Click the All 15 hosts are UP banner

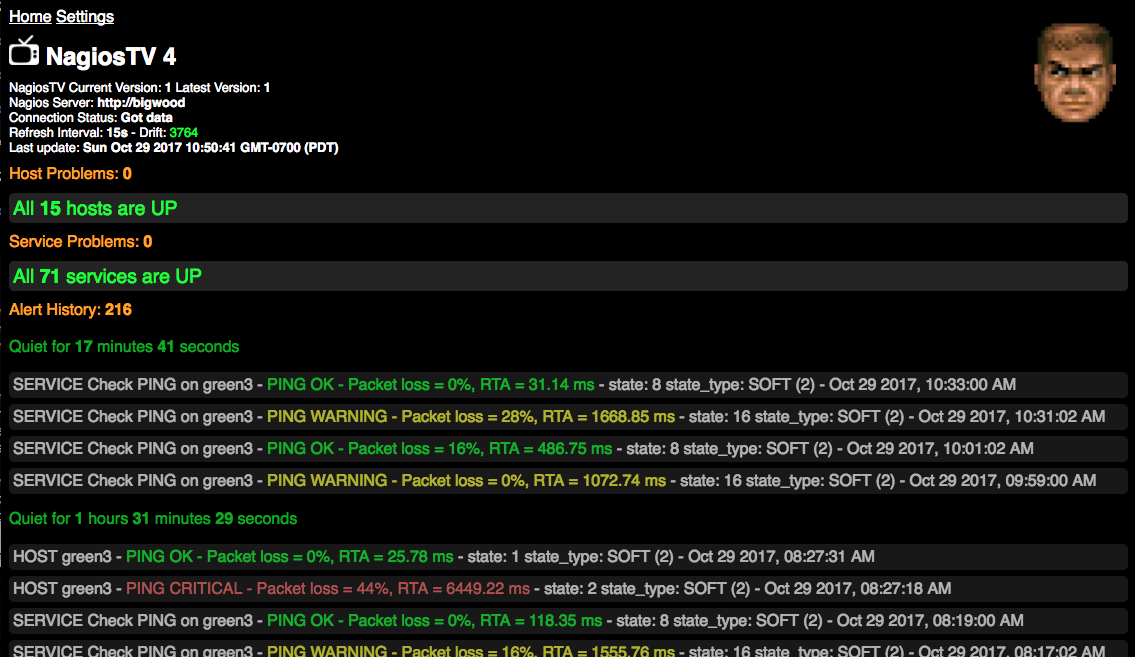(x=568, y=208)
